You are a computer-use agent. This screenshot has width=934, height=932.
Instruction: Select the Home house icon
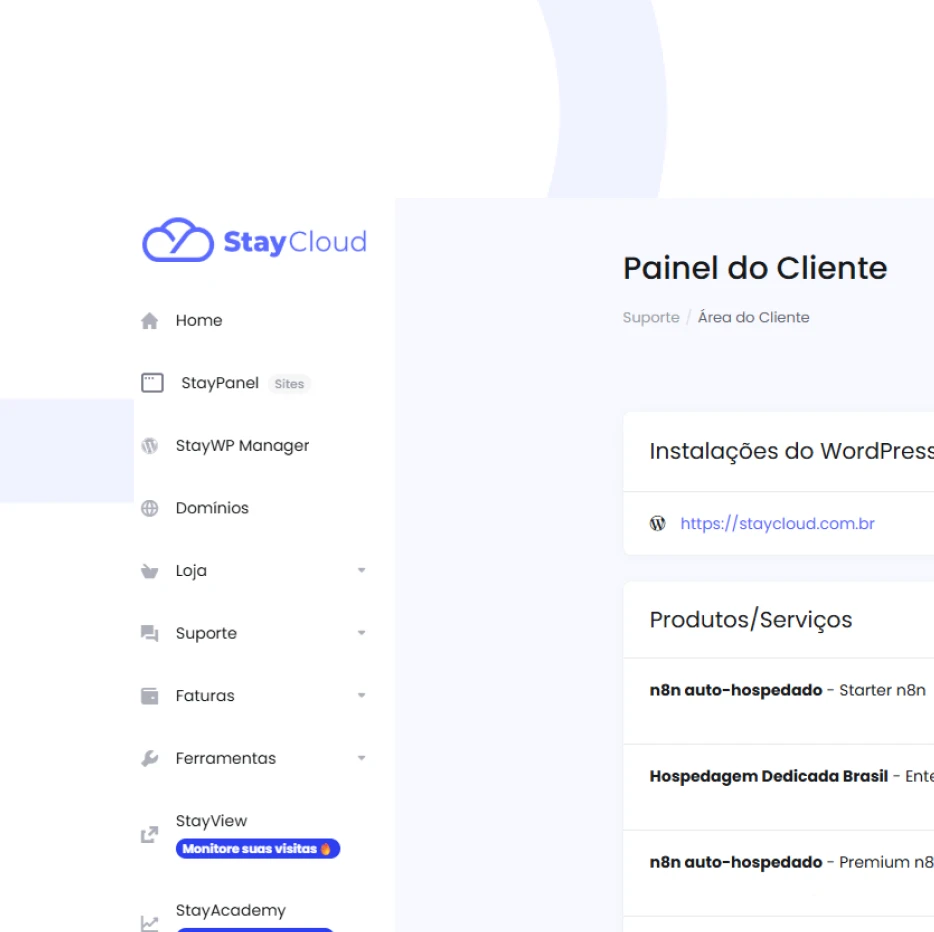(x=150, y=320)
